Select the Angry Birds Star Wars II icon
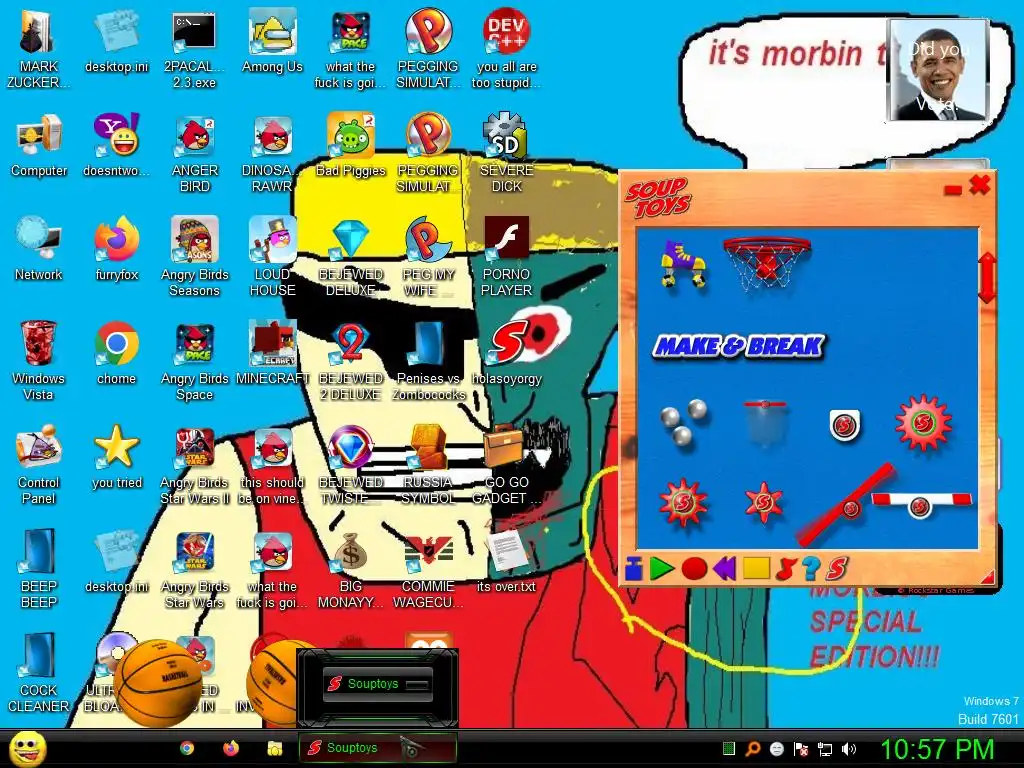The height and width of the screenshot is (768, 1024). [195, 465]
